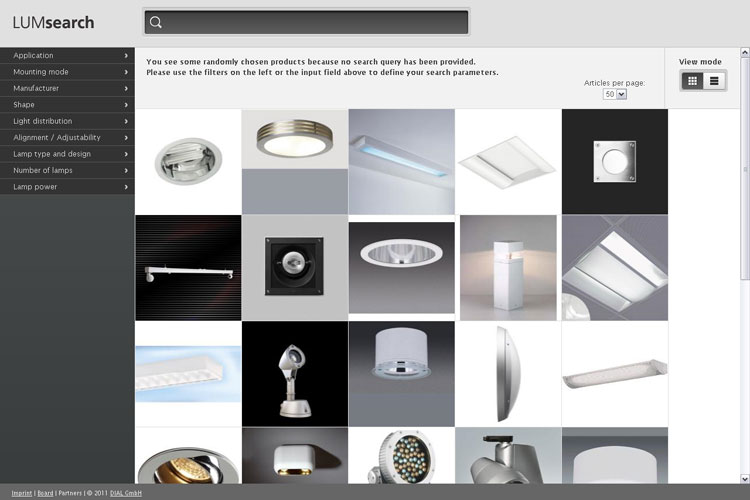
Task: Open the round recessed downlight reflector thumbnail
Action: point(188,161)
